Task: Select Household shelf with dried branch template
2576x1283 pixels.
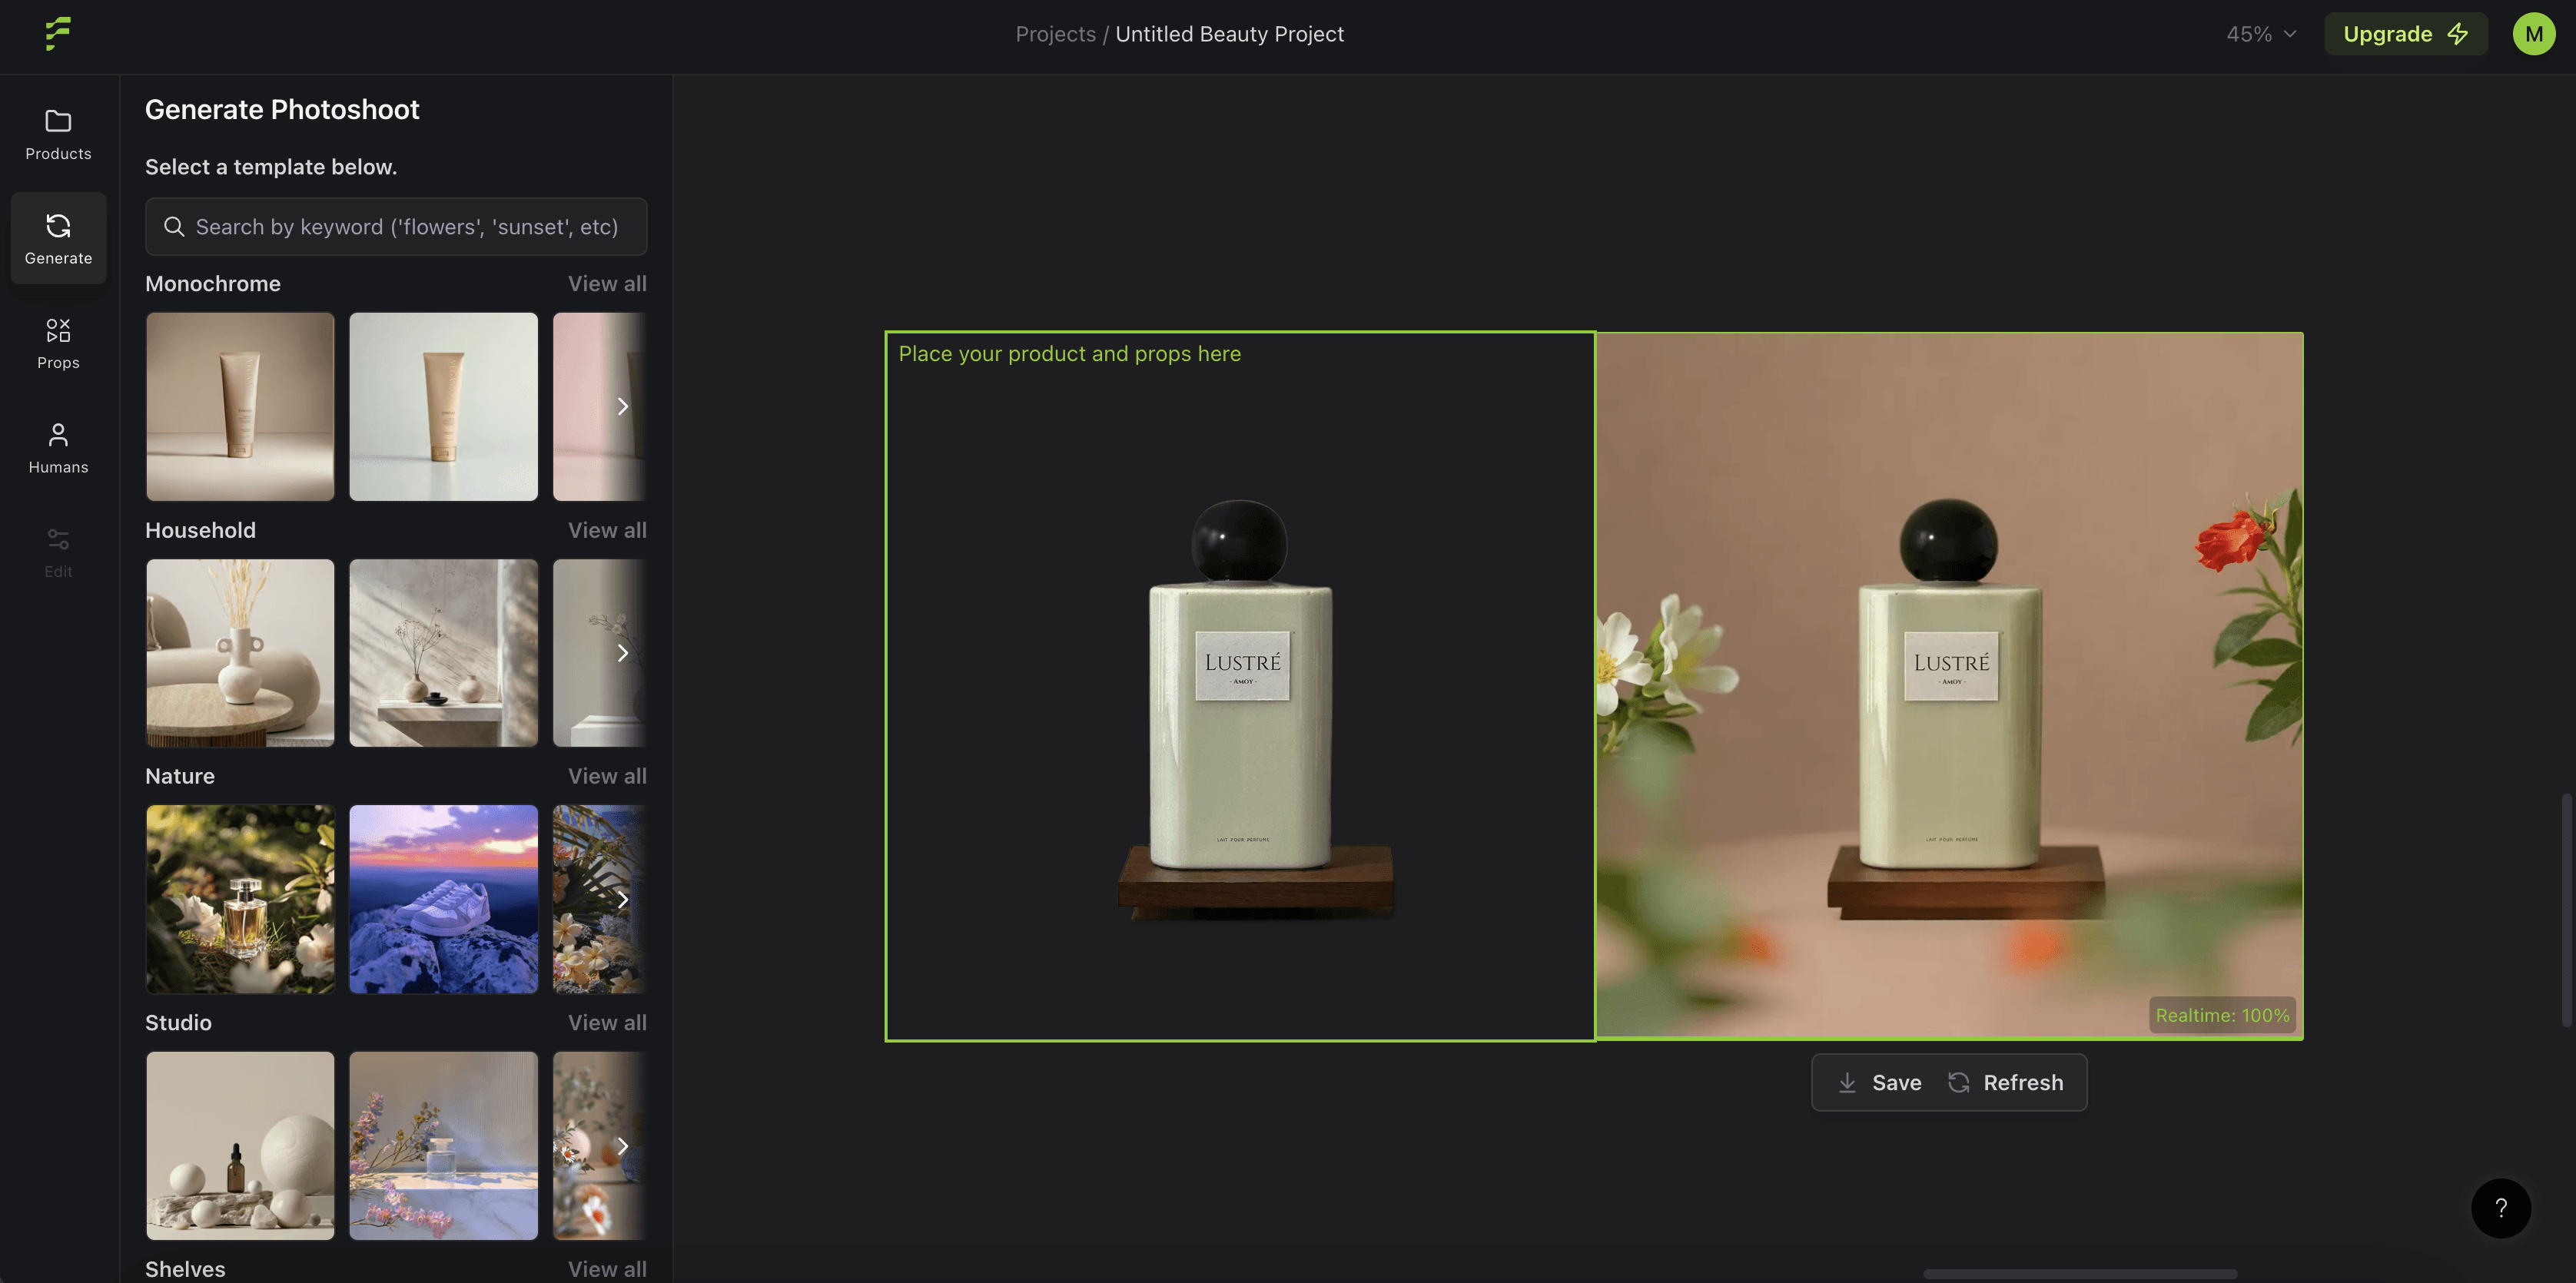Action: pyautogui.click(x=443, y=653)
